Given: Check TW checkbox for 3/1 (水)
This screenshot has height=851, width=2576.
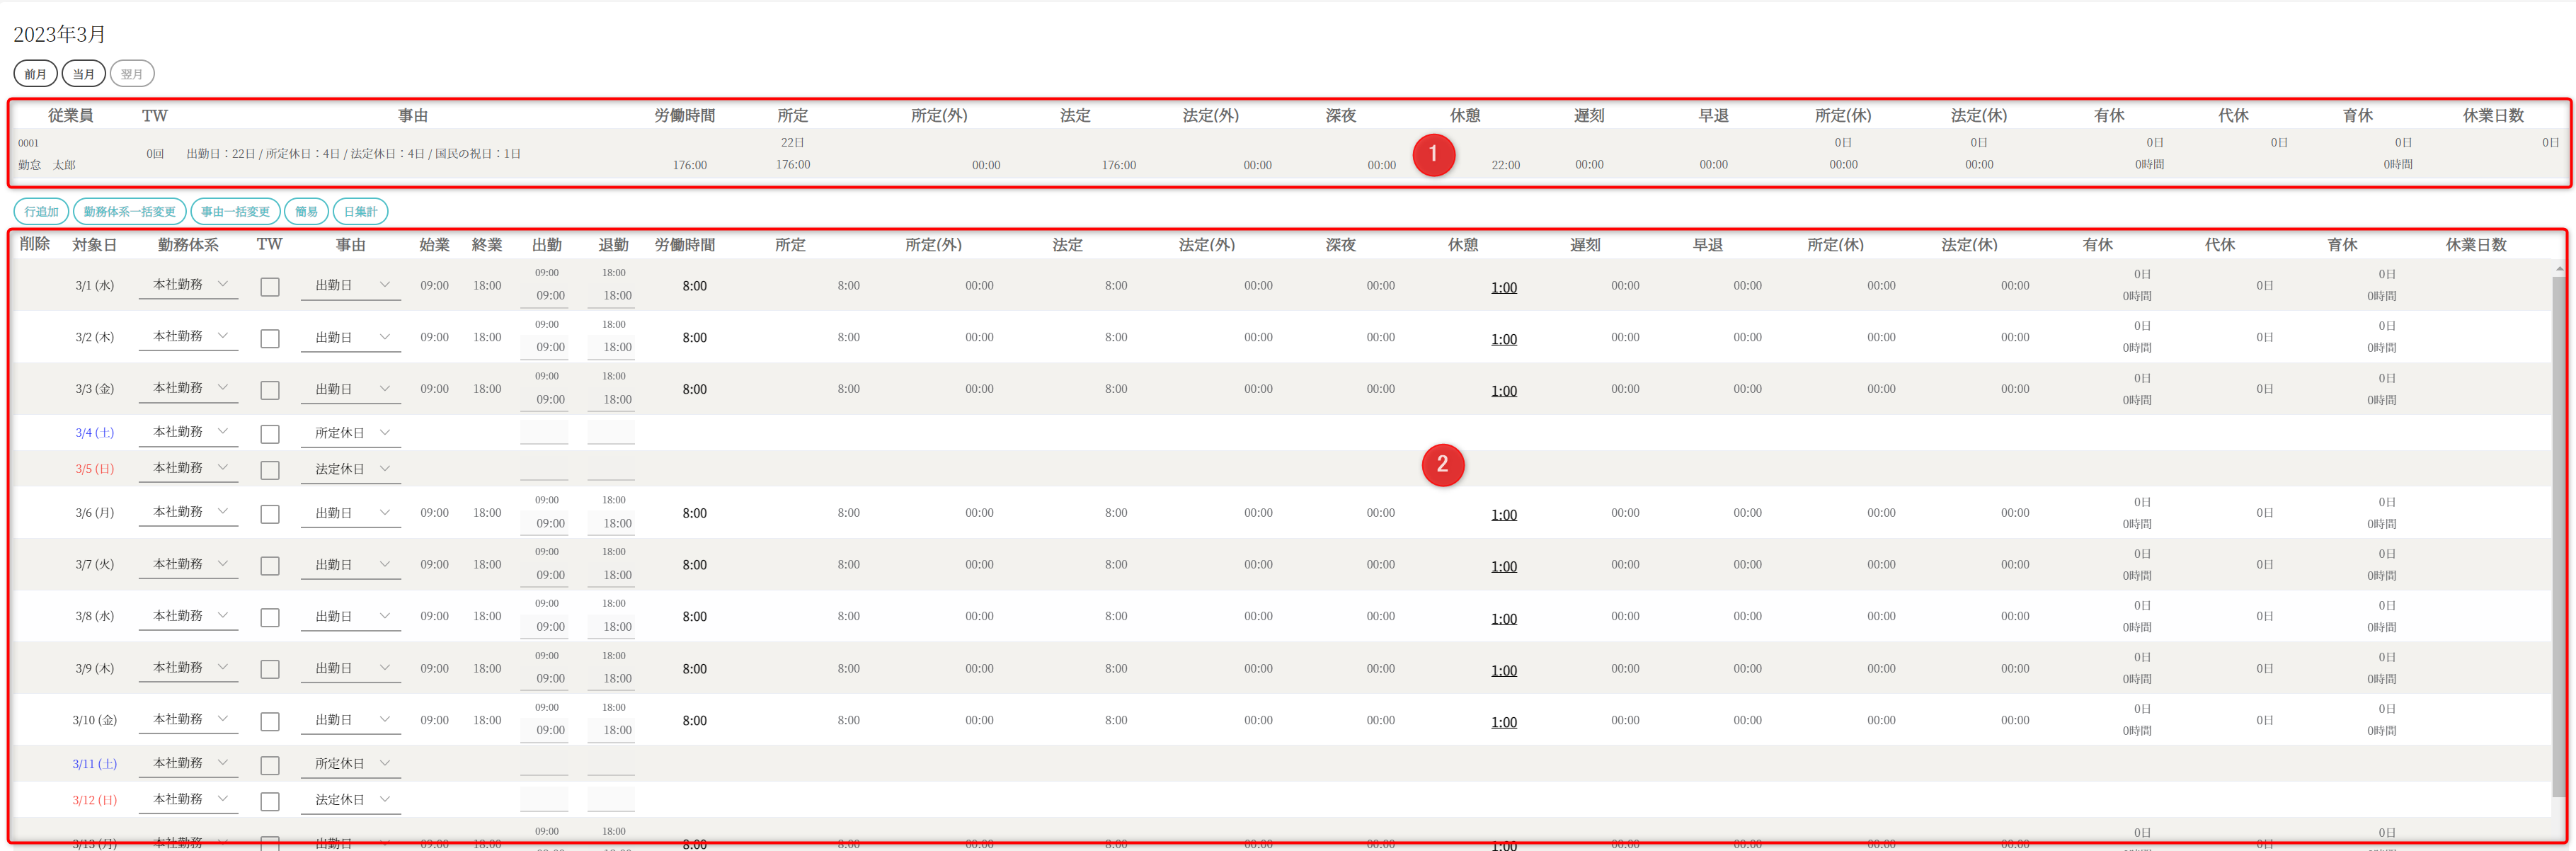Looking at the screenshot, I should tap(270, 287).
